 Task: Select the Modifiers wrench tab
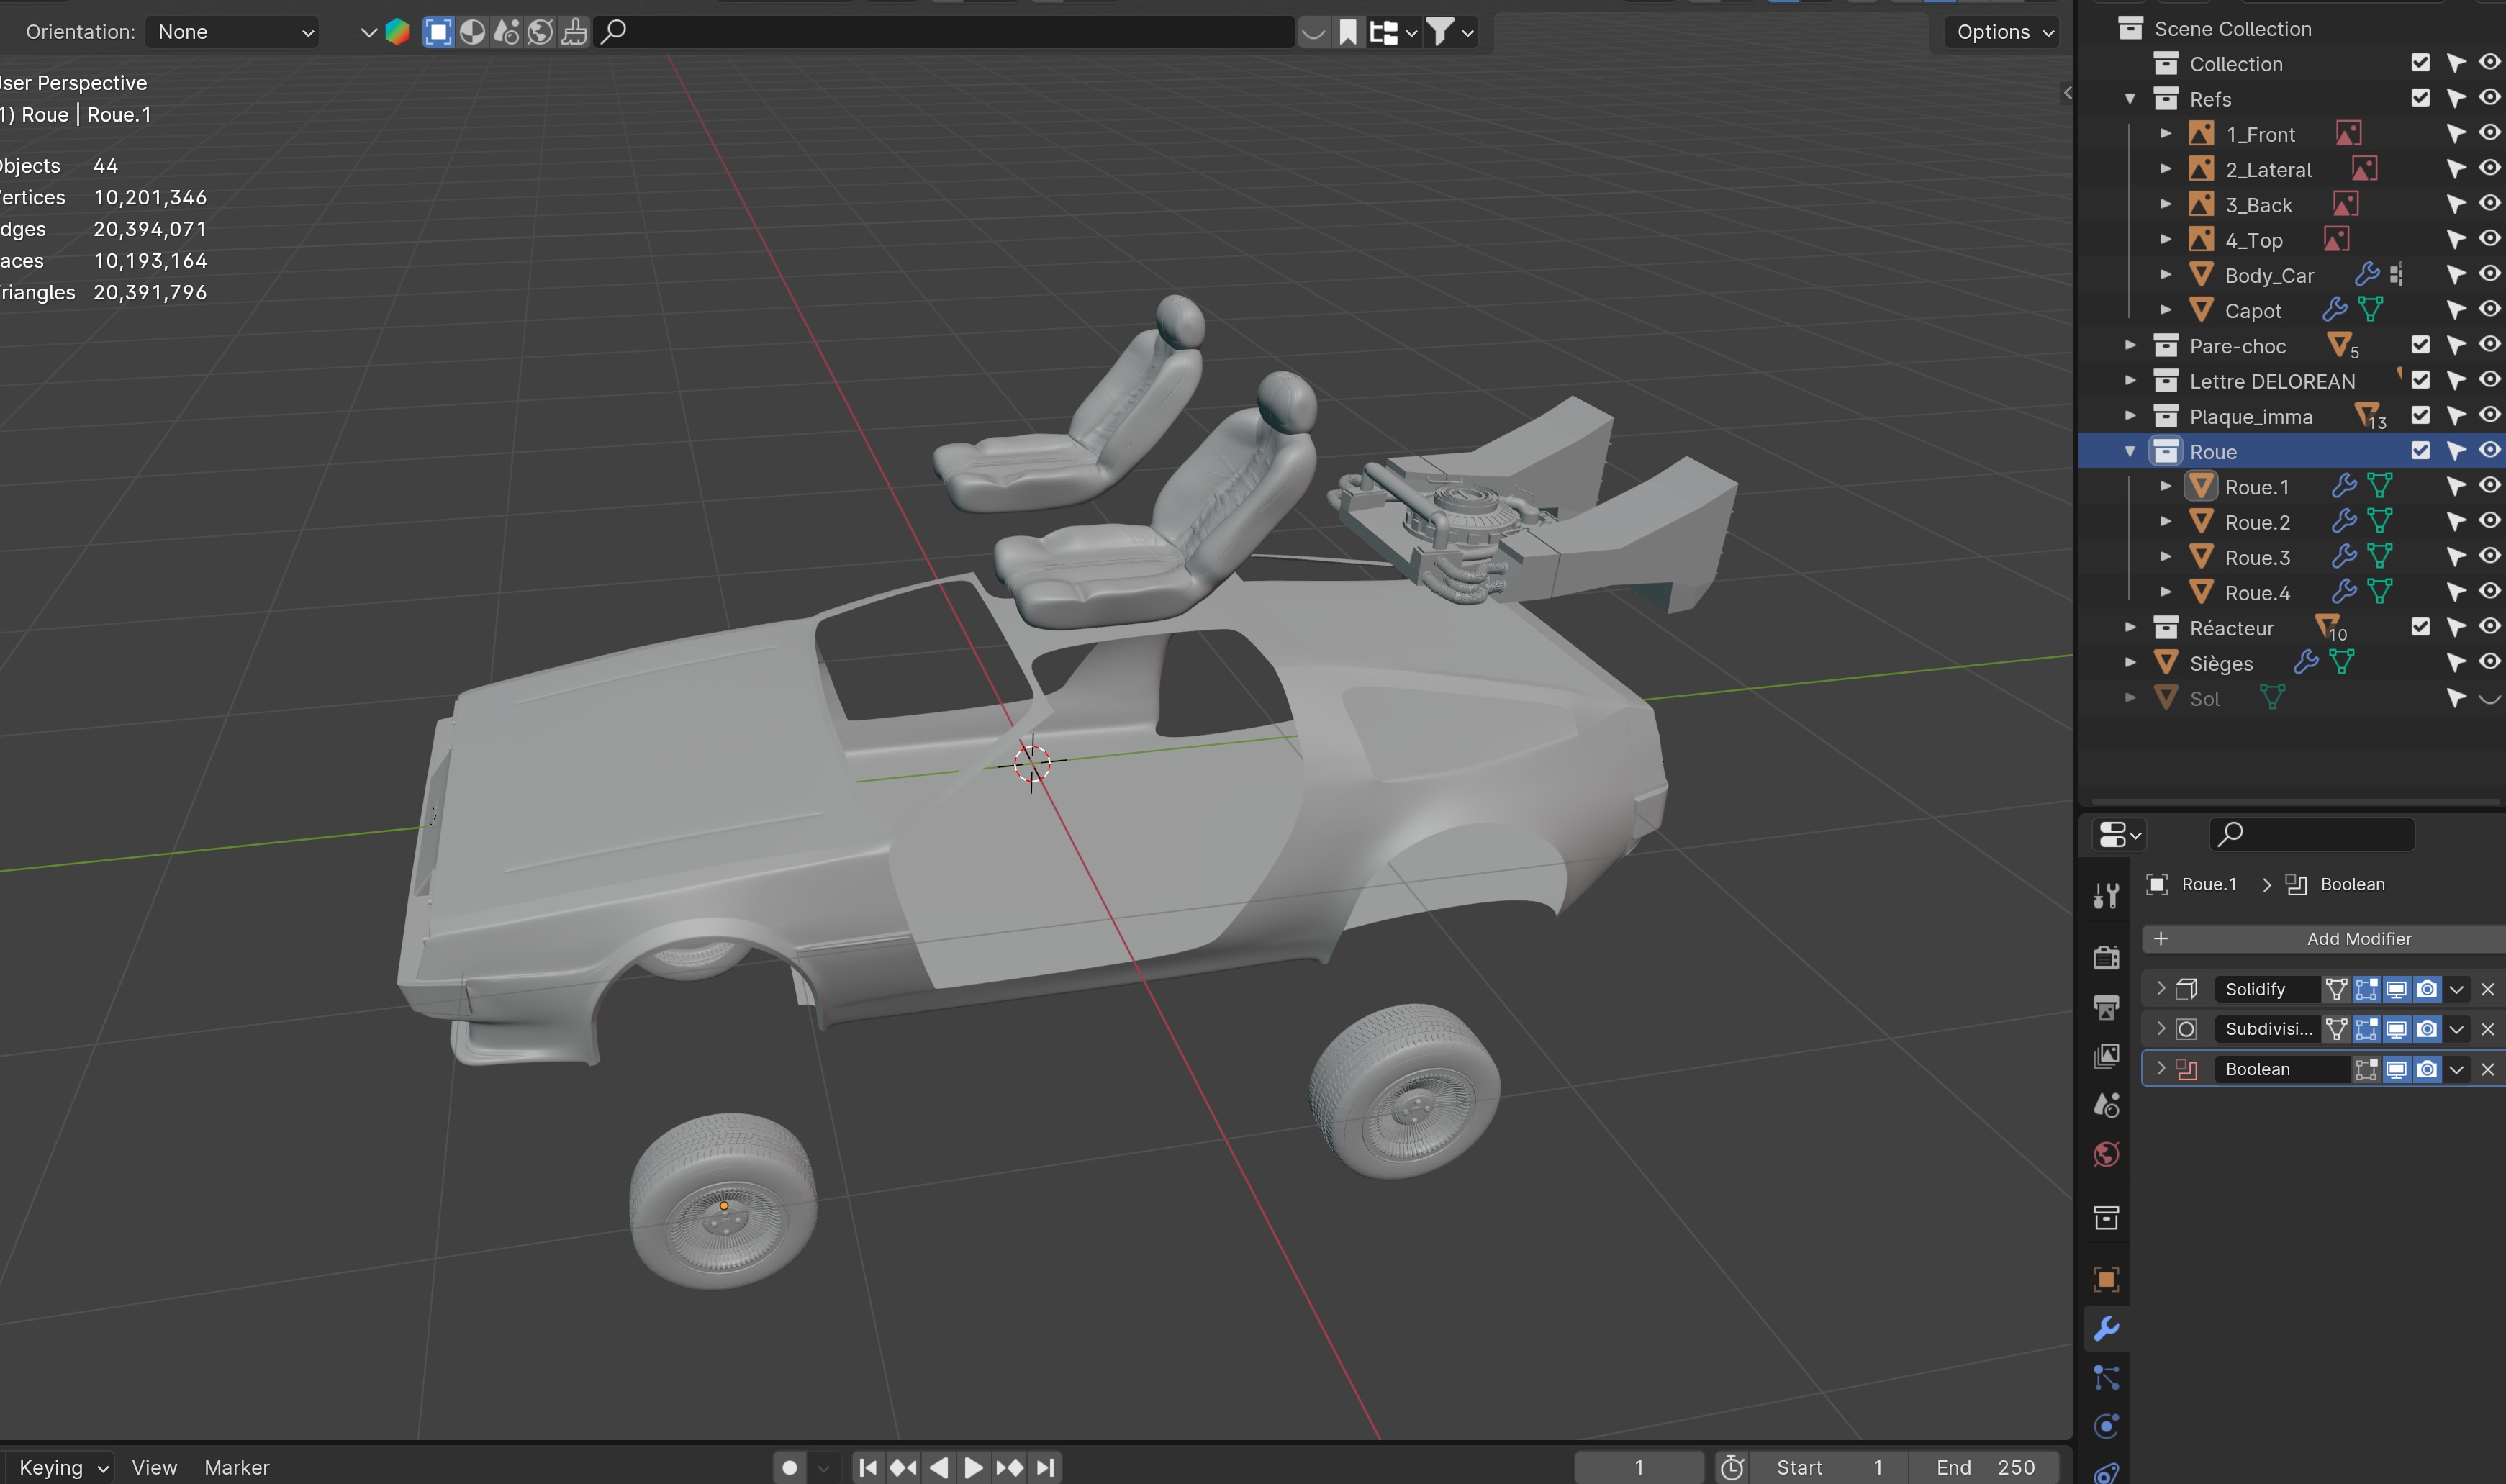click(x=2106, y=1328)
